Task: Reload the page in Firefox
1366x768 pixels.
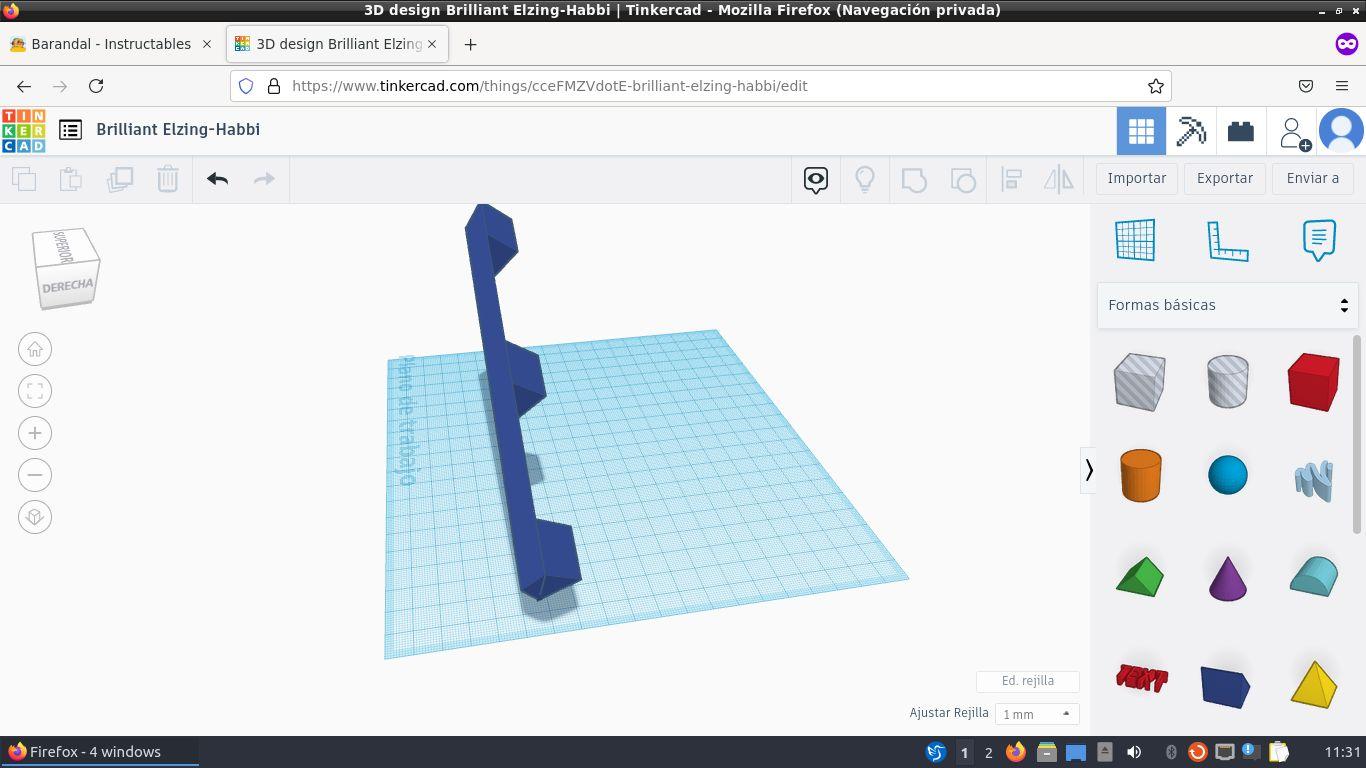Action: (96, 86)
